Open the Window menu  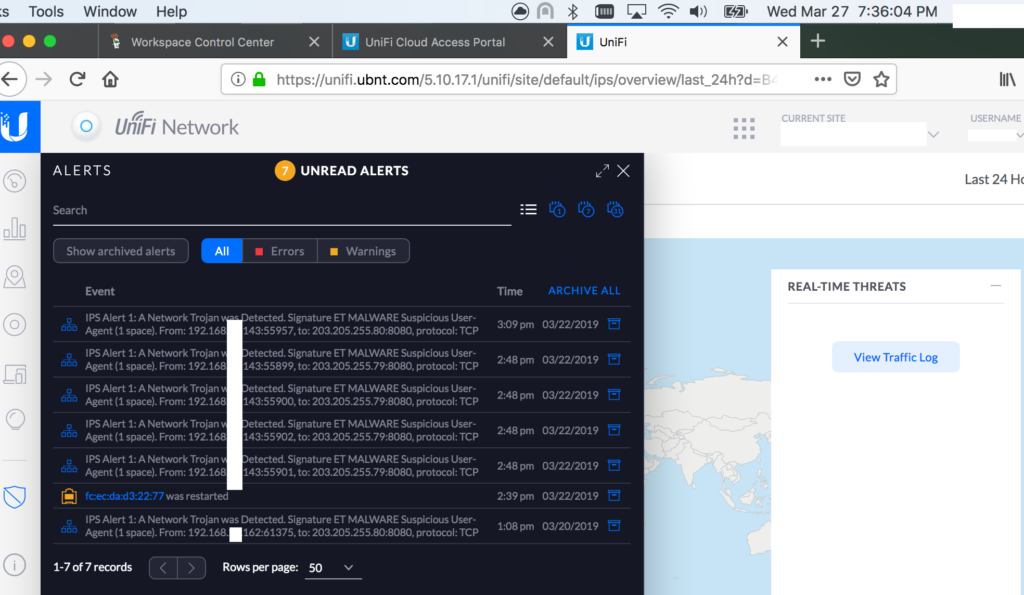110,12
